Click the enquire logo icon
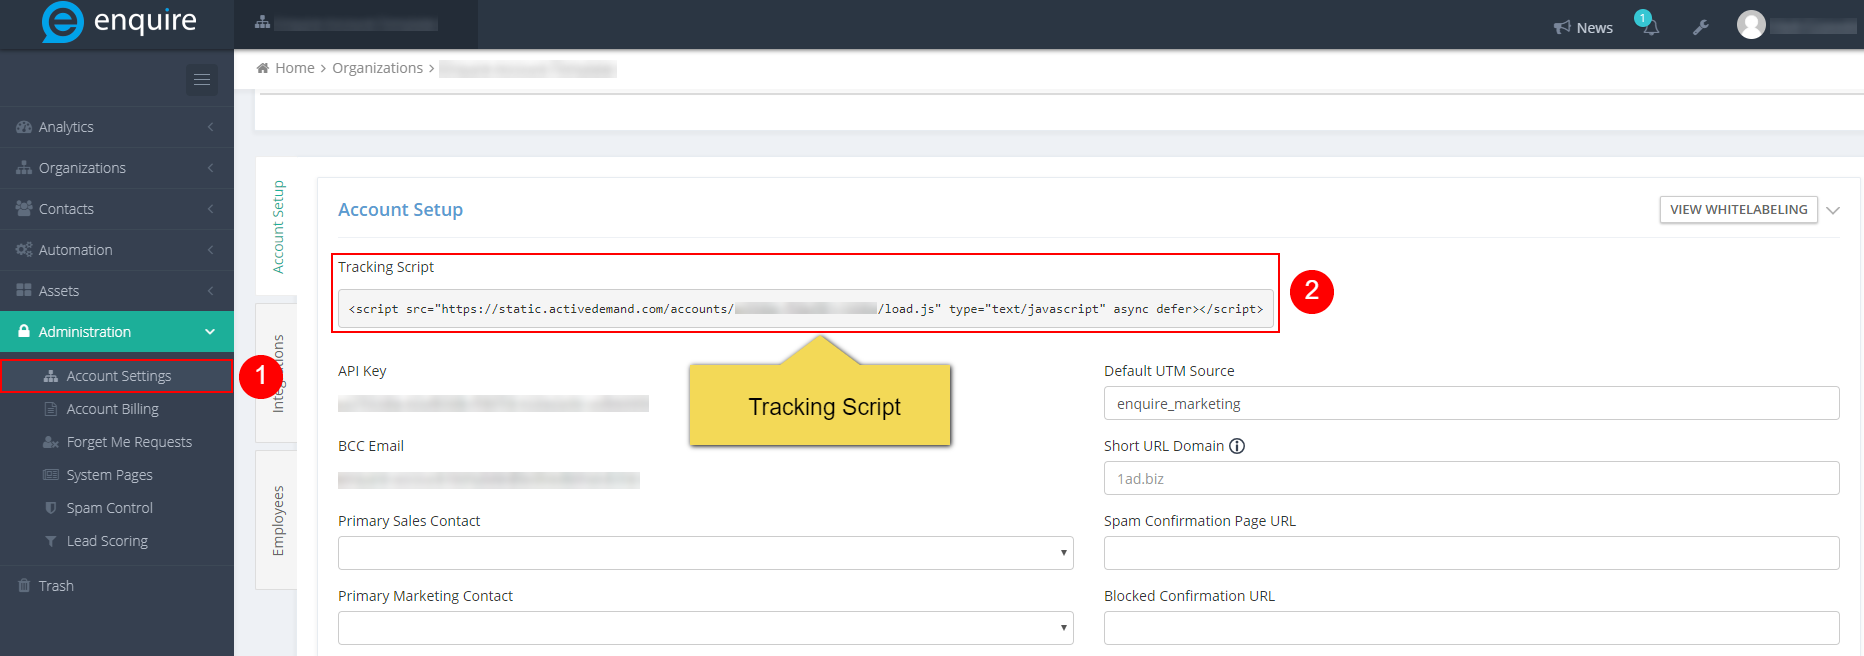The width and height of the screenshot is (1864, 656). [x=62, y=22]
